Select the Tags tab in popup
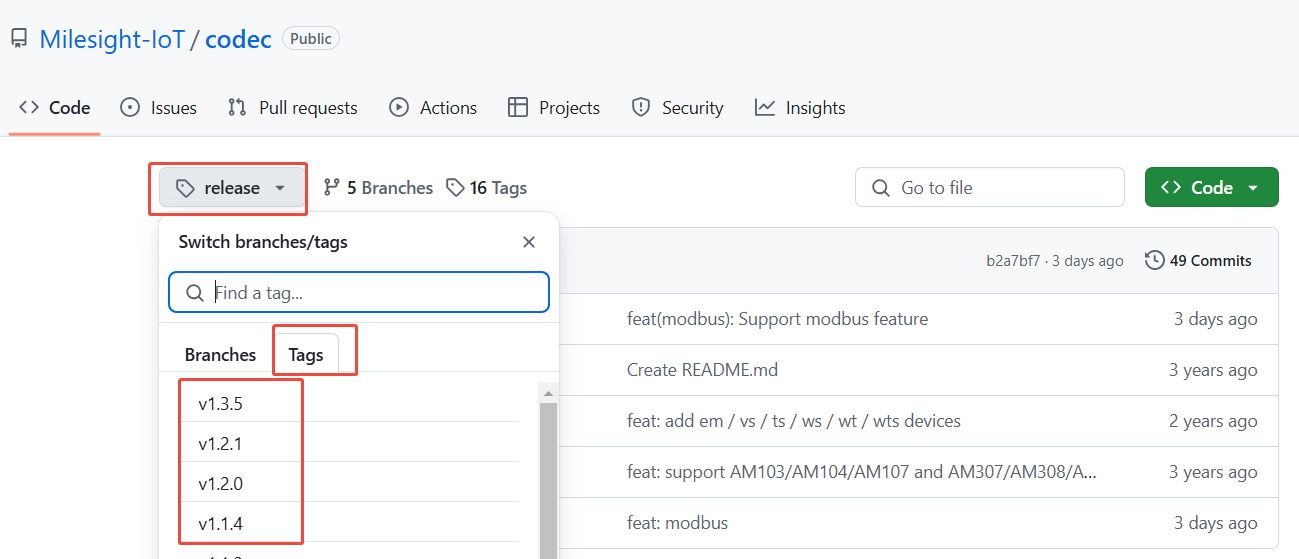 pos(306,355)
